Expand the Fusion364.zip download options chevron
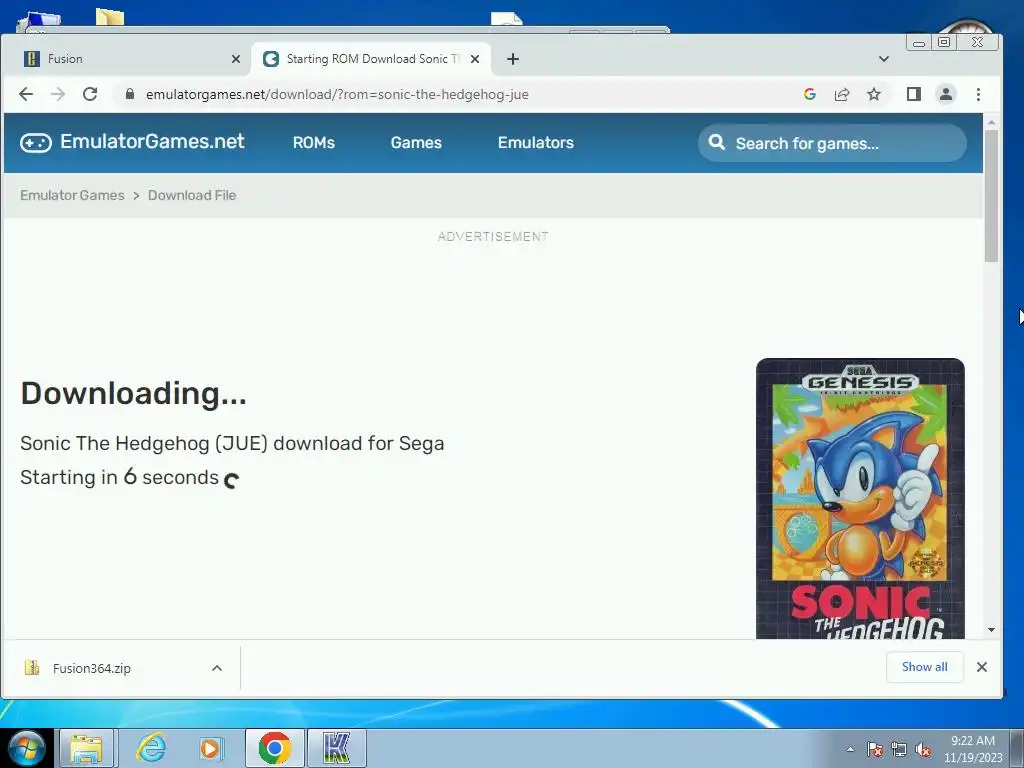This screenshot has height=768, width=1024. coord(217,668)
